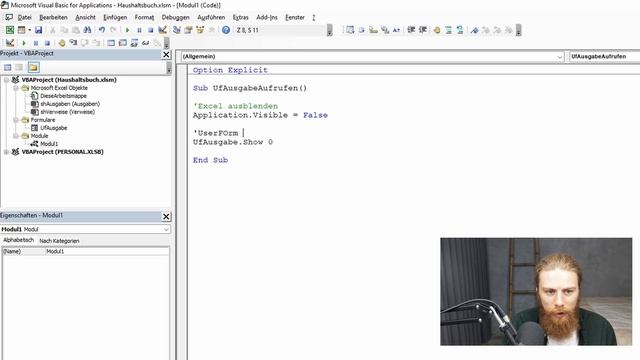Collapse VBAProject (Haushaltsbuch.xlsm) tree node
This screenshot has width=640, height=360.
tap(7, 80)
